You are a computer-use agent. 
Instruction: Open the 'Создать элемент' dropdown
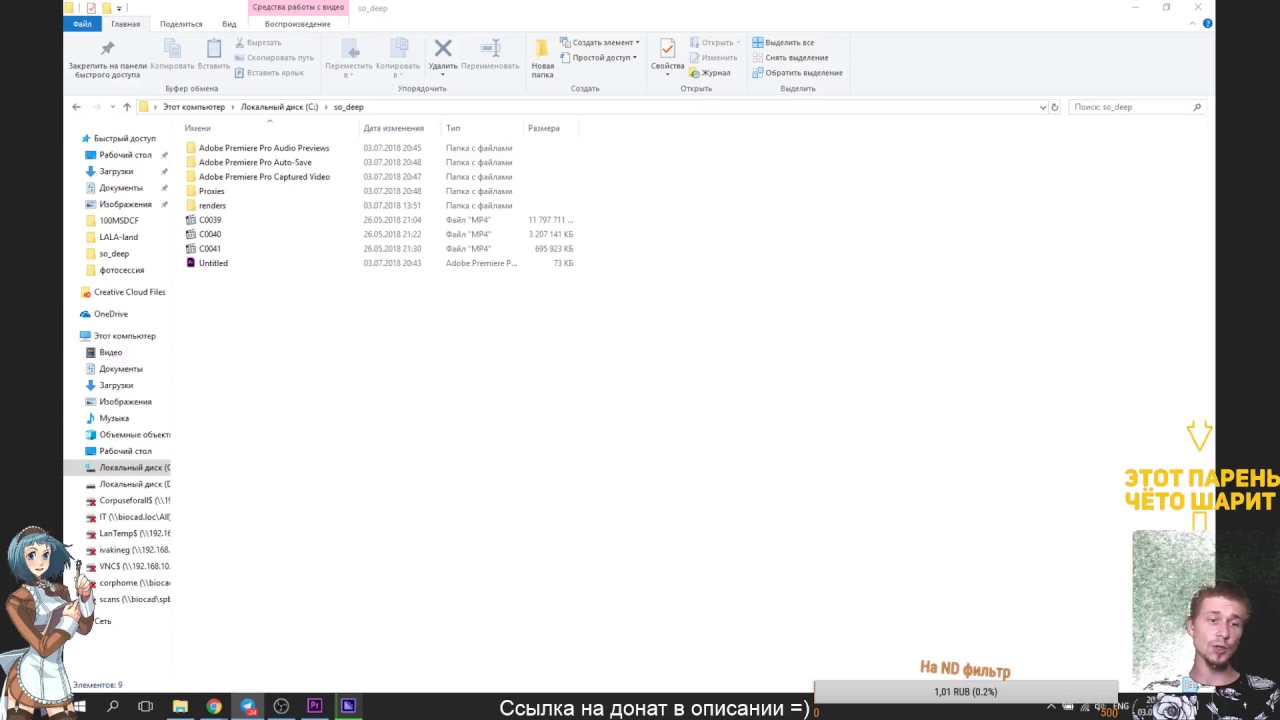(x=600, y=43)
